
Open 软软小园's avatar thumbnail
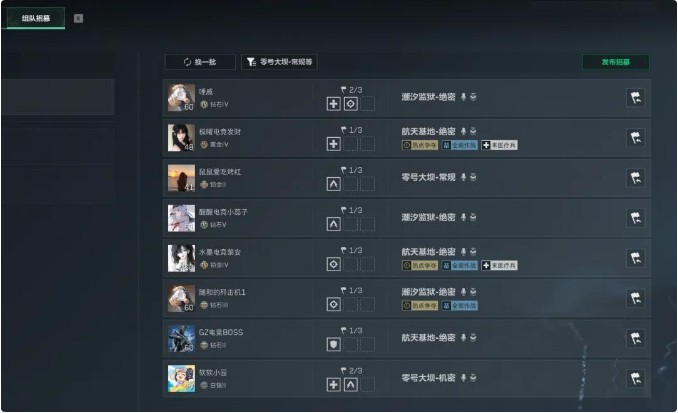[181, 378]
